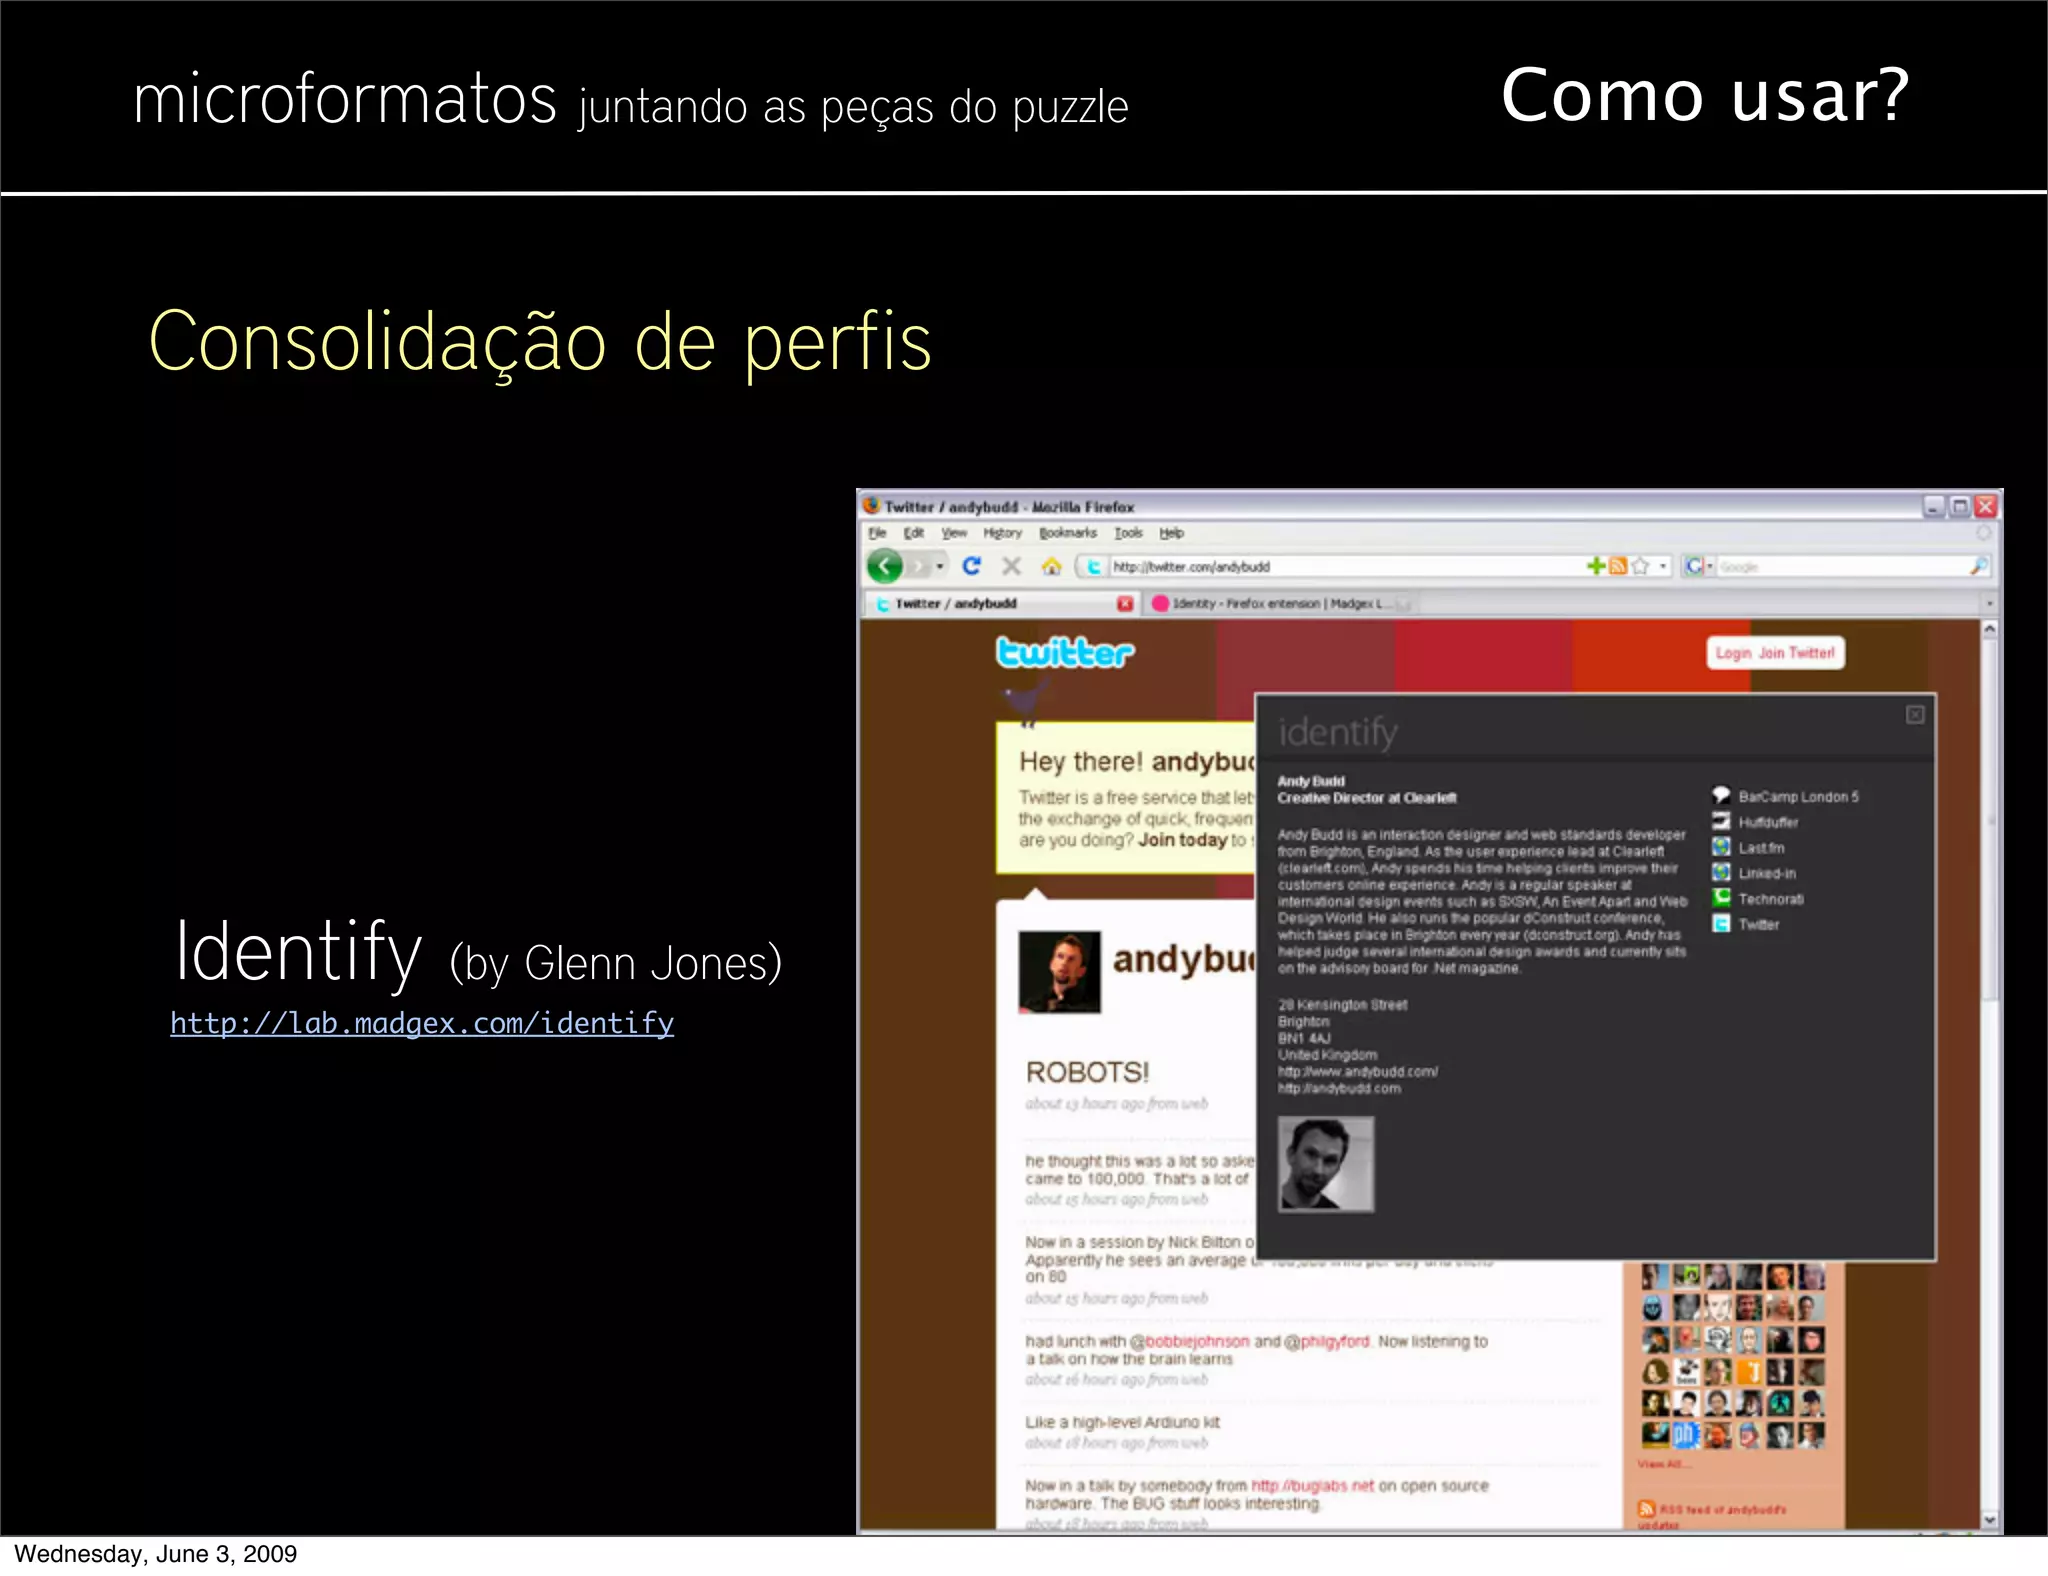Click the Technorati profile link

click(1771, 899)
